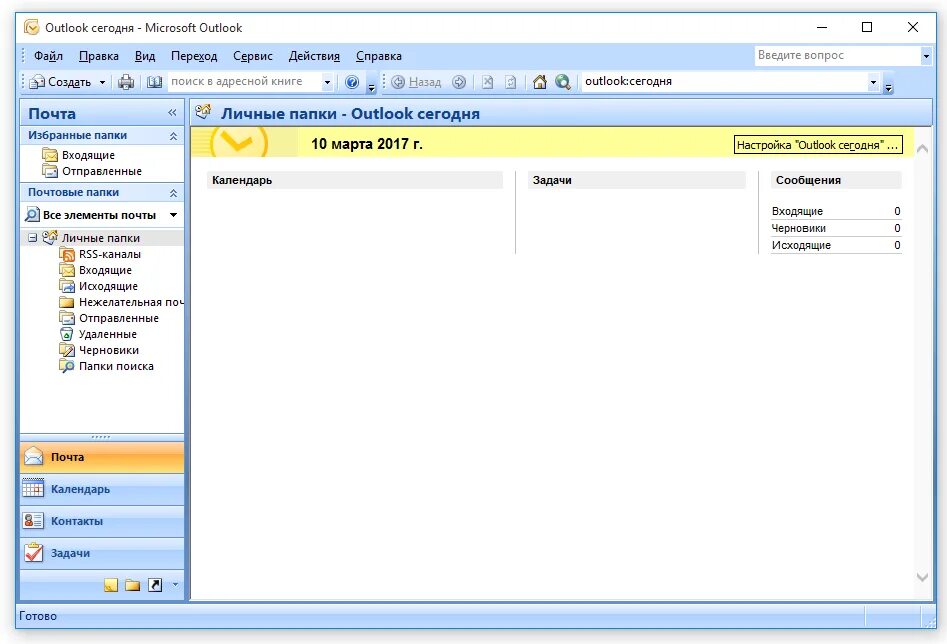The image size is (947, 644).
Task: Click the scroll up arrow in content pane
Action: [x=922, y=149]
